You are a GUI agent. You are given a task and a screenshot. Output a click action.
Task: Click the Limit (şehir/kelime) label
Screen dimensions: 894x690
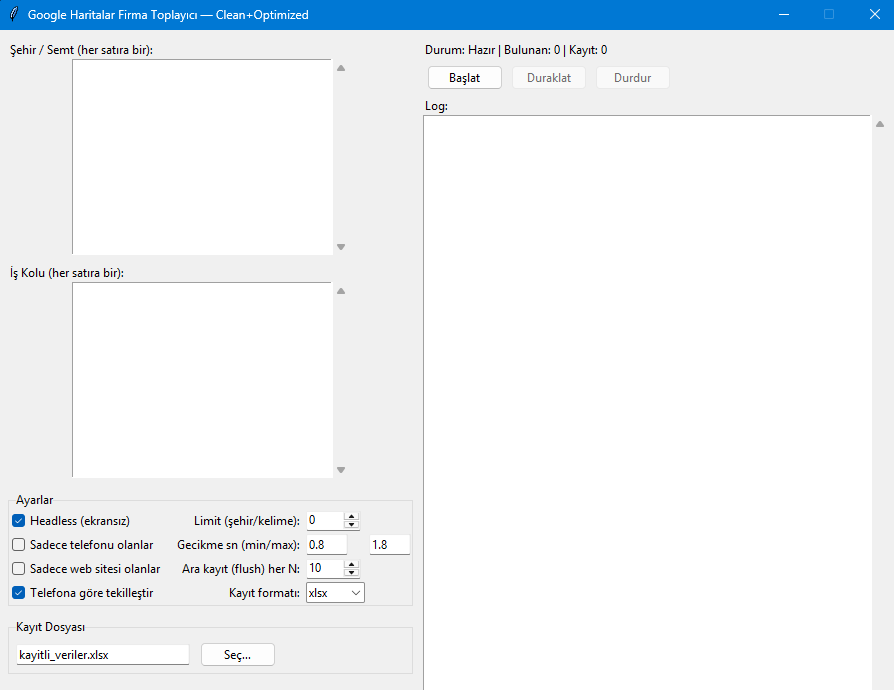pyautogui.click(x=247, y=521)
